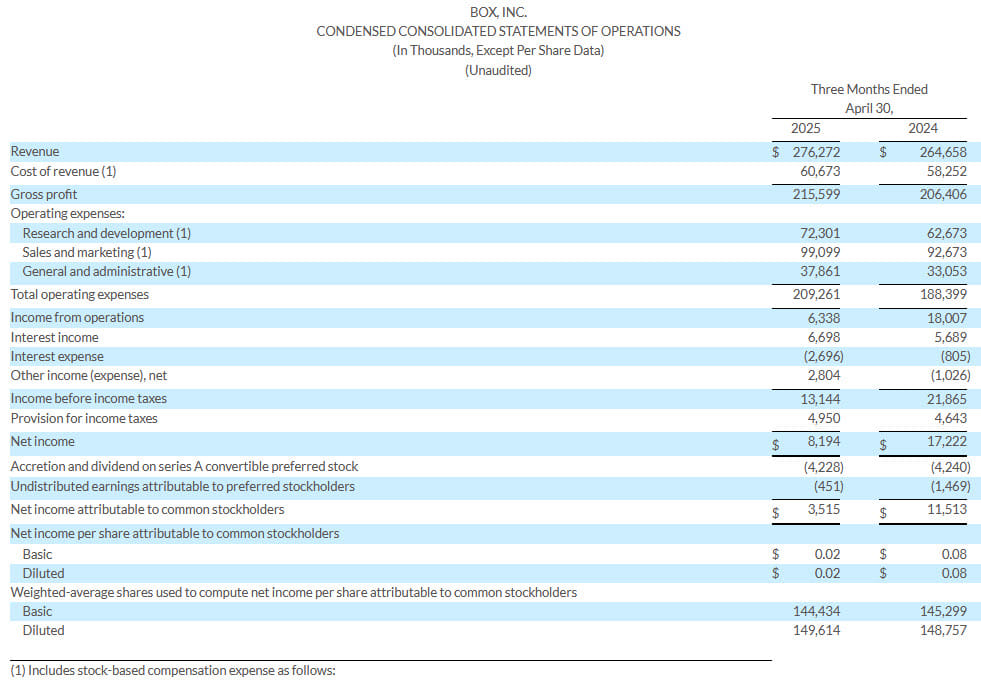
Task: Click the 'BOX, INC.' title text
Action: click(x=498, y=12)
